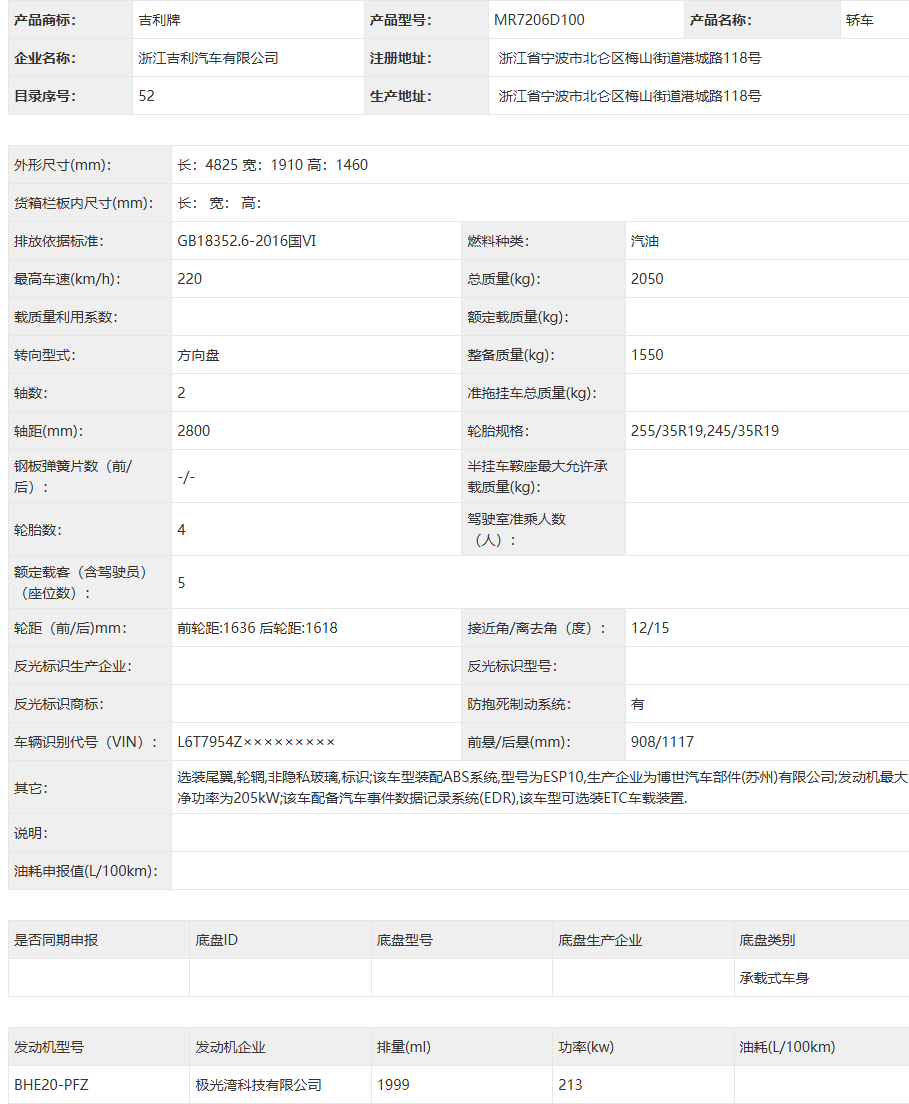Click the 油耗申报值(L/100km) label
This screenshot has width=909, height=1104.
coord(86,870)
